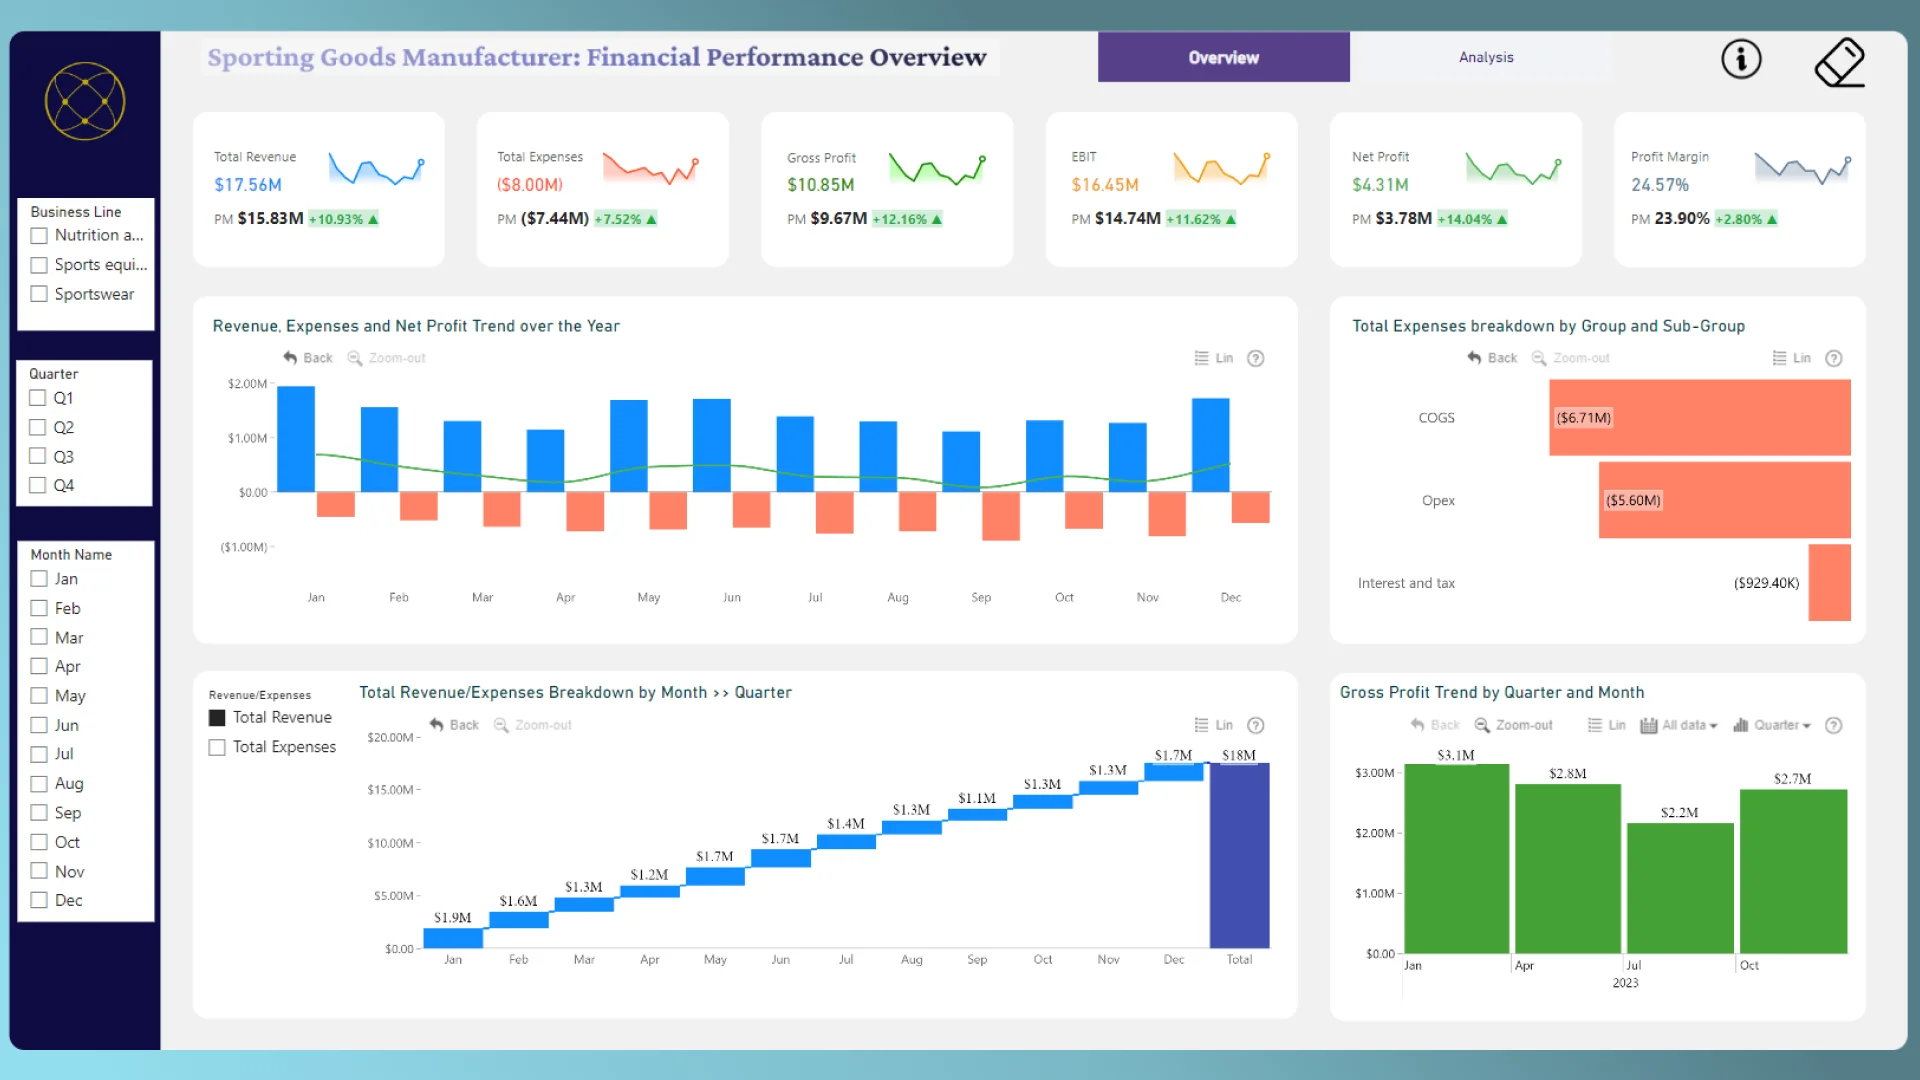Open Quarter dropdown in Gross Profit chart
Image resolution: width=1920 pixels, height=1080 pixels.
point(1772,725)
